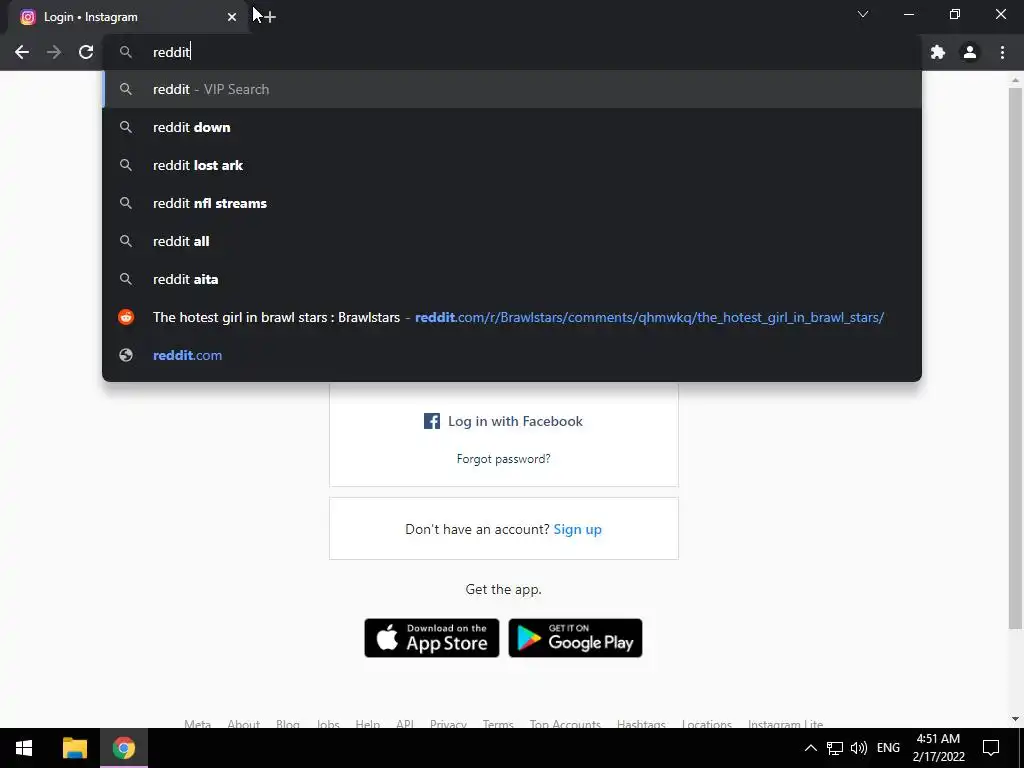Open the reddit.com URL suggestion

512,355
